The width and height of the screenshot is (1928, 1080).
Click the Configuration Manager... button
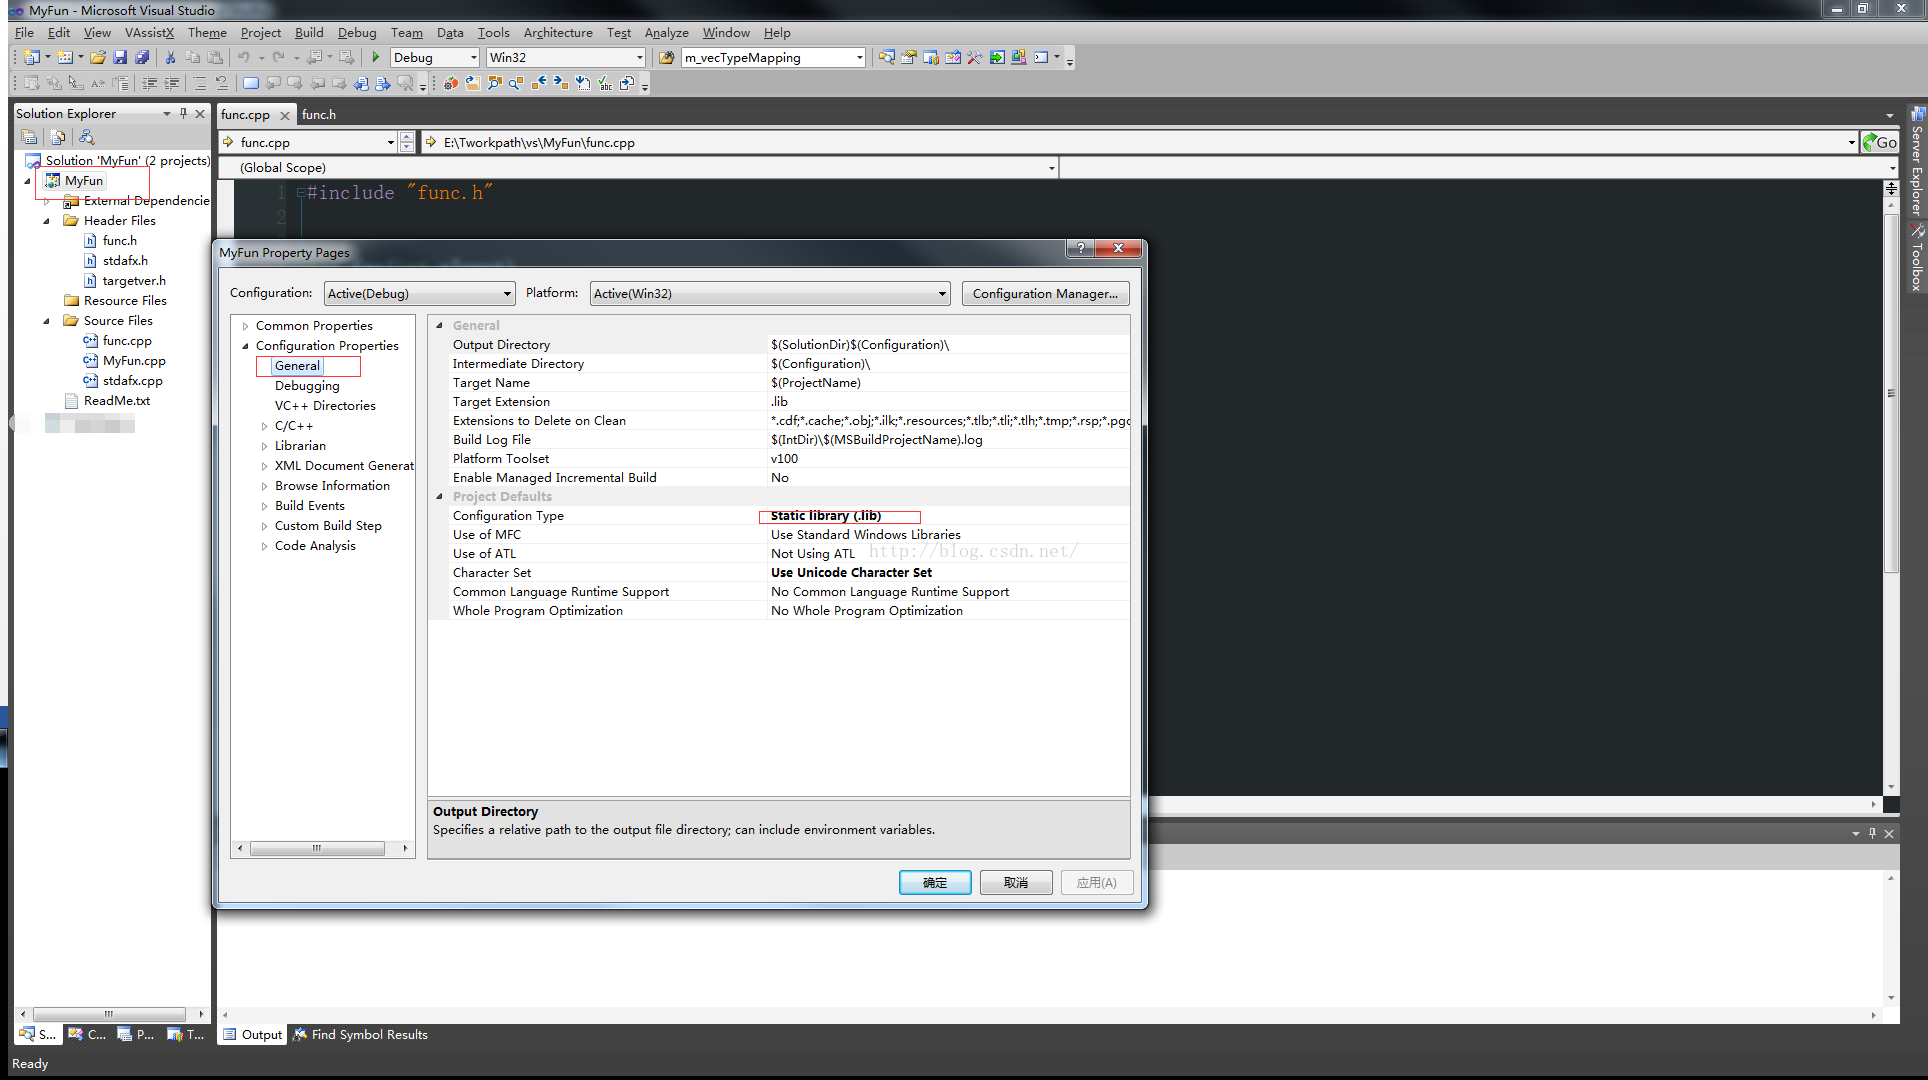point(1046,293)
